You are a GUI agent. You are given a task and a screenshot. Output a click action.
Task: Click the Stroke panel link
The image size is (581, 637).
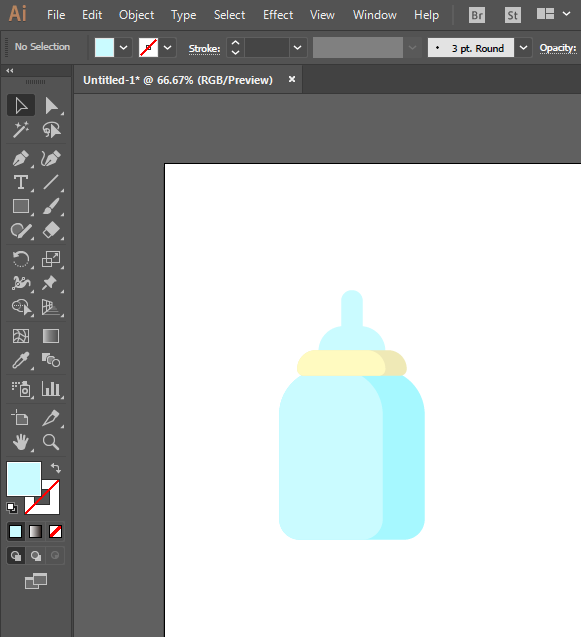[x=204, y=49]
